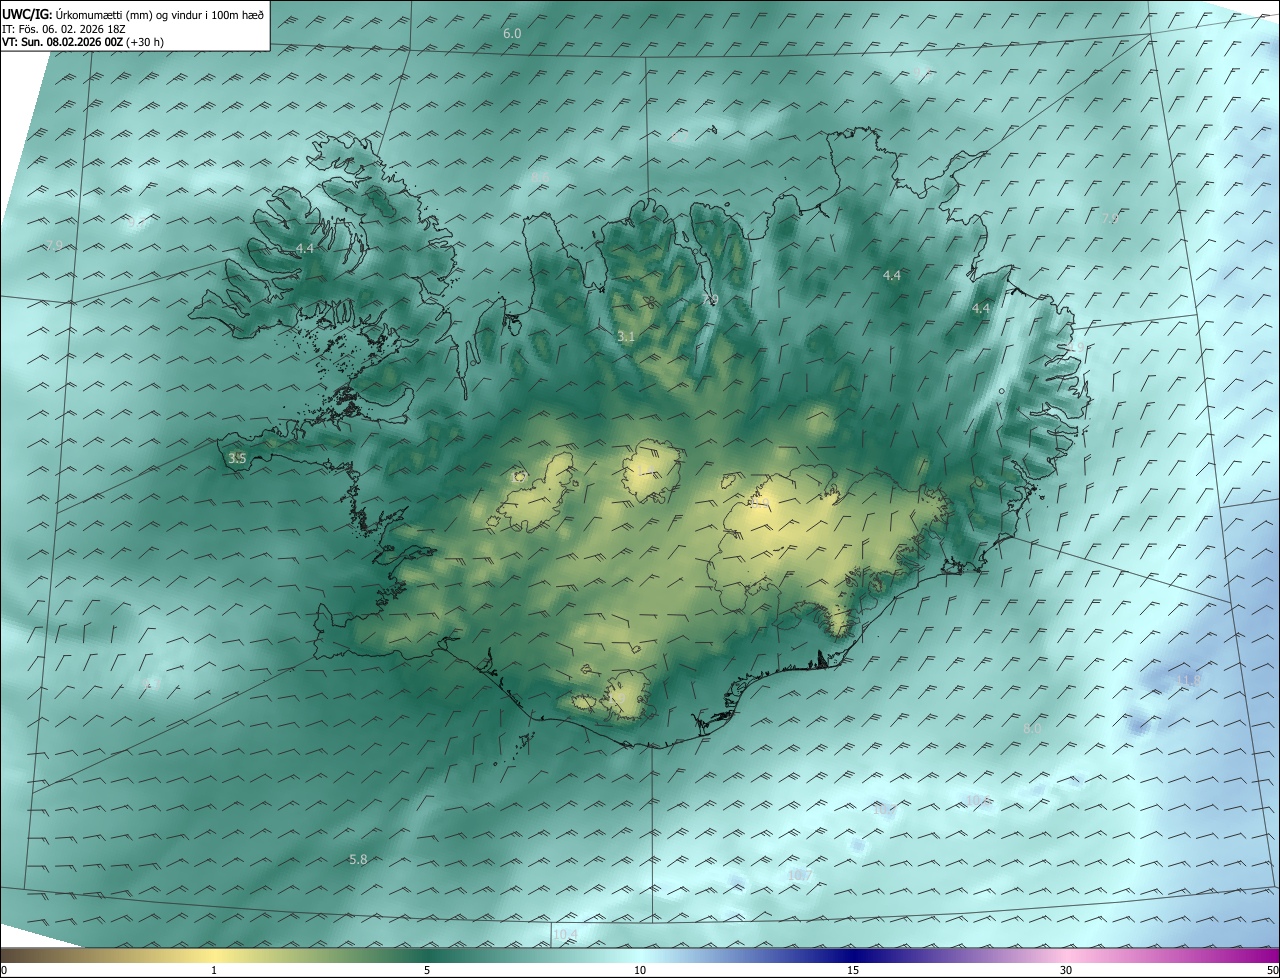
Task: Click the '0' tick label at the colour bar start
Action: [x=4, y=971]
